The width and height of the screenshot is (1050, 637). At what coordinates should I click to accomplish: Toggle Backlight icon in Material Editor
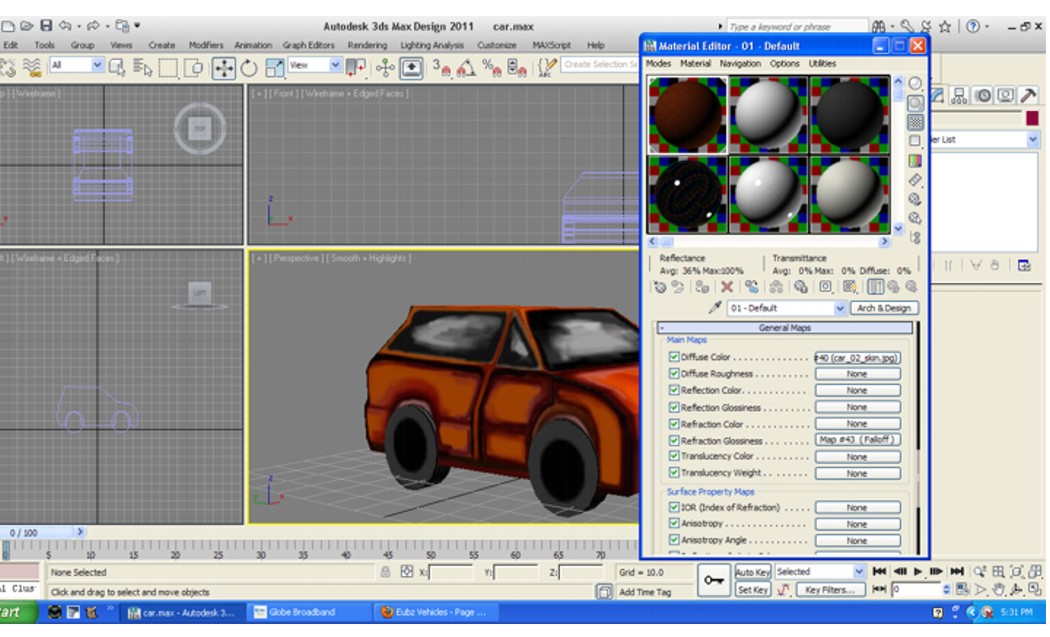(x=915, y=103)
